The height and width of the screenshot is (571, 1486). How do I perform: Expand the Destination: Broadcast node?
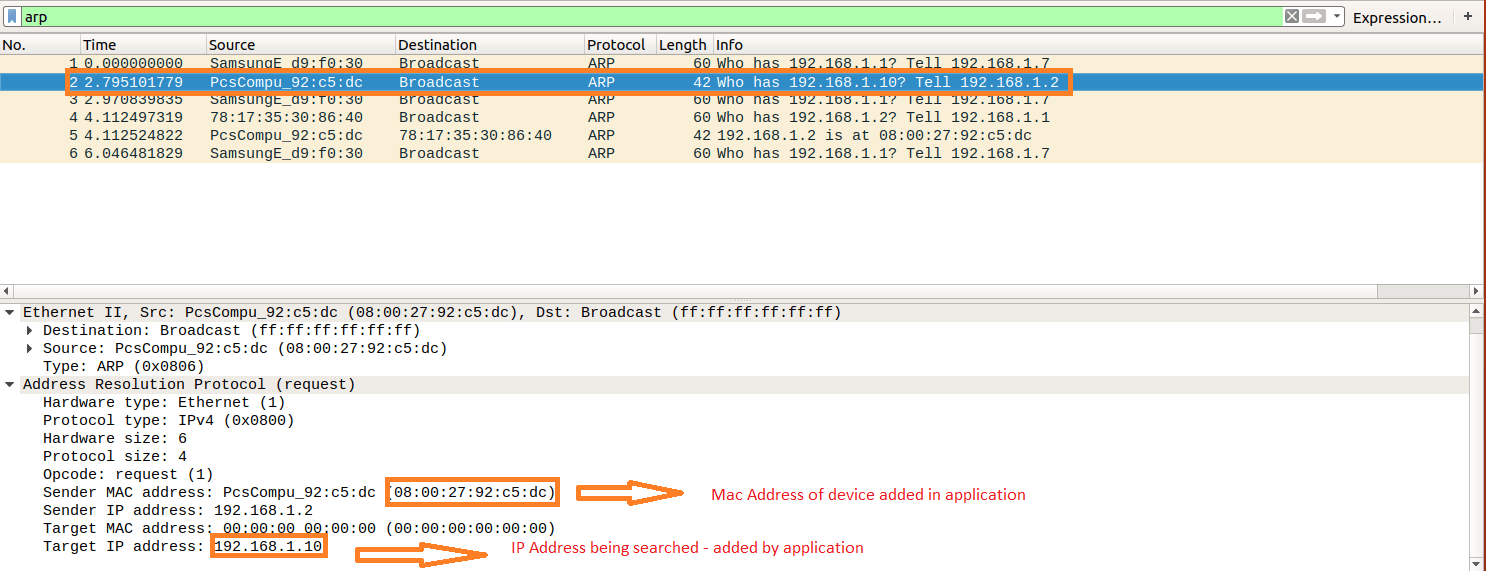[30, 331]
